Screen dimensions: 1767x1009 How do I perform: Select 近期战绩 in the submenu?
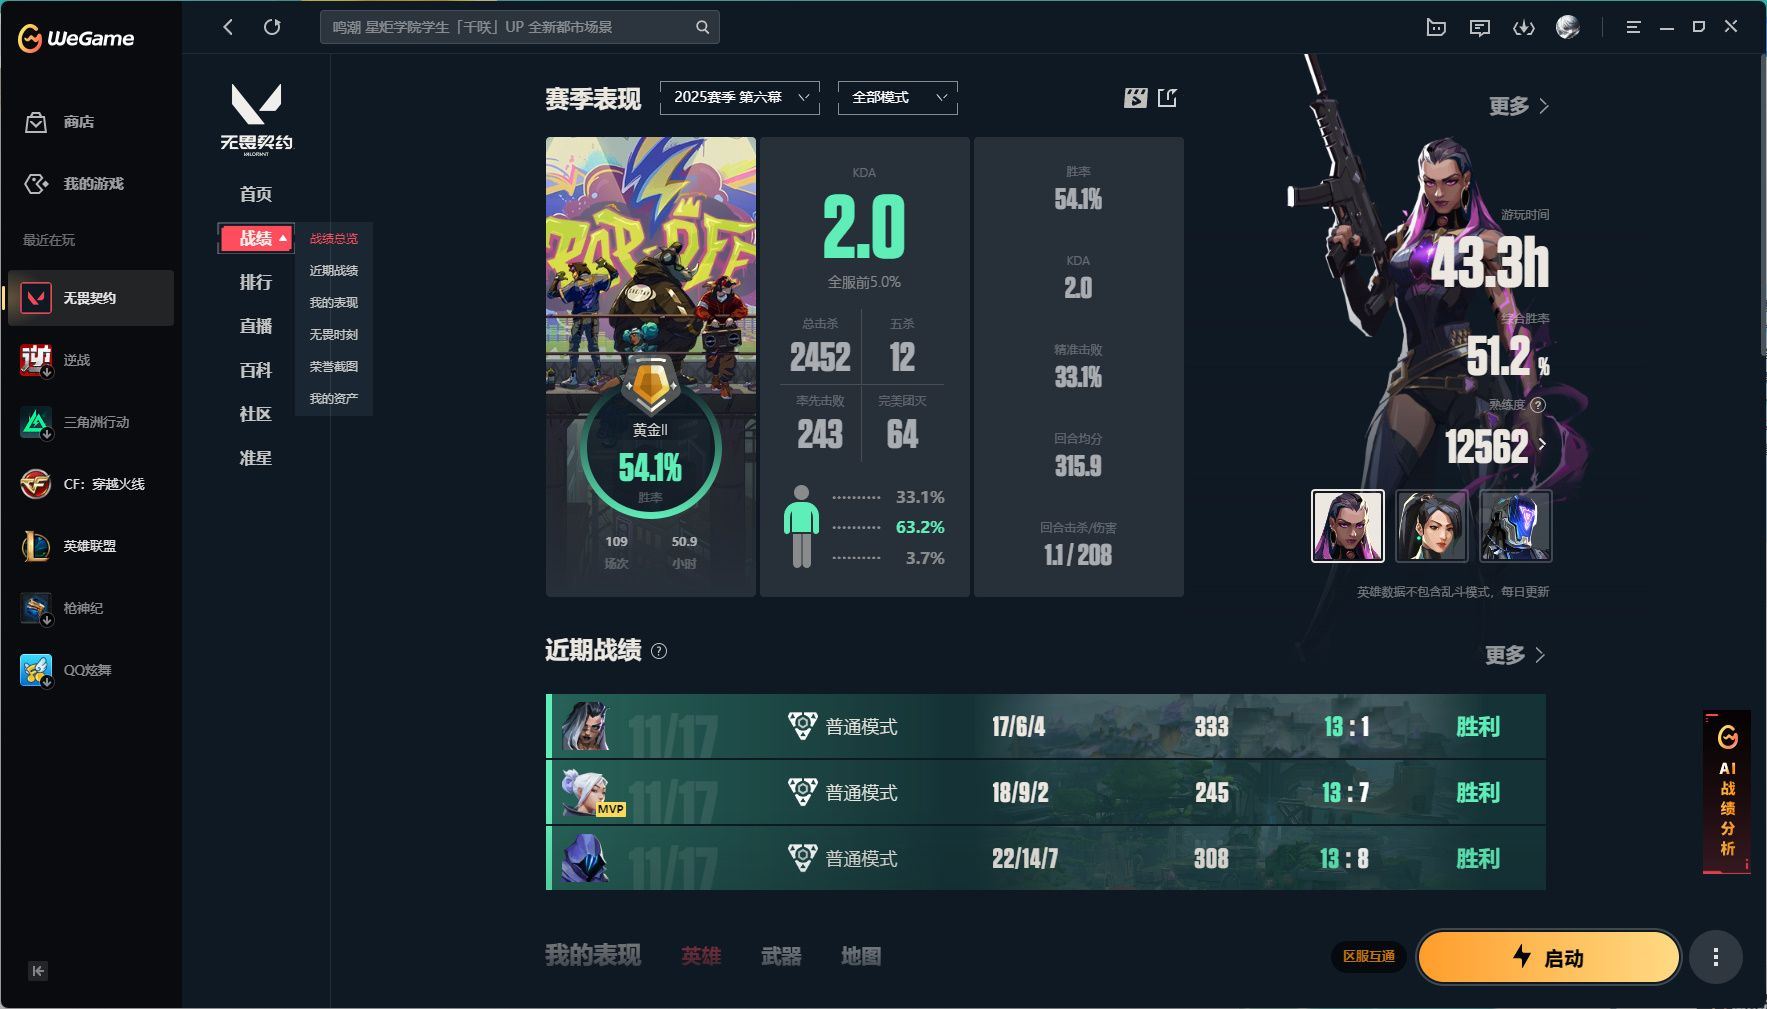tap(333, 270)
